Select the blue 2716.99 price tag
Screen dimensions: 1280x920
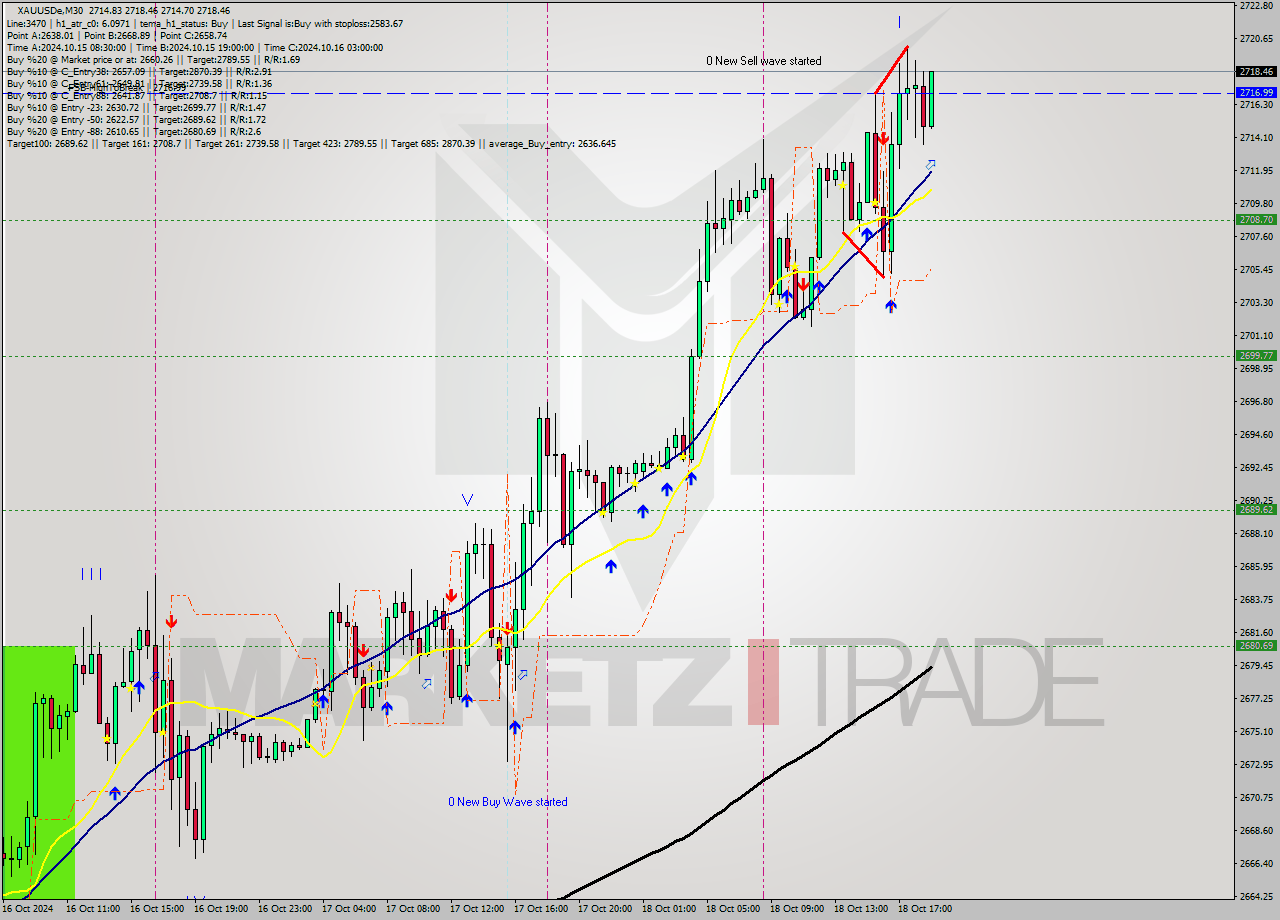1256,92
